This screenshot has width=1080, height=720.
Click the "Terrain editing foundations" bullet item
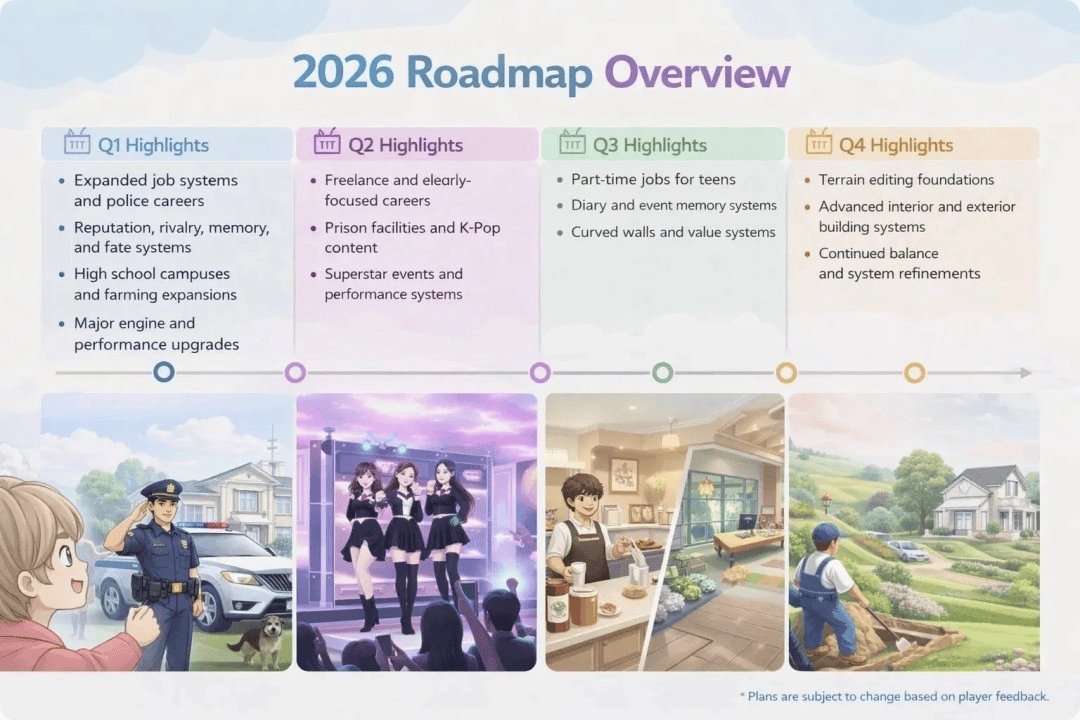(x=906, y=180)
